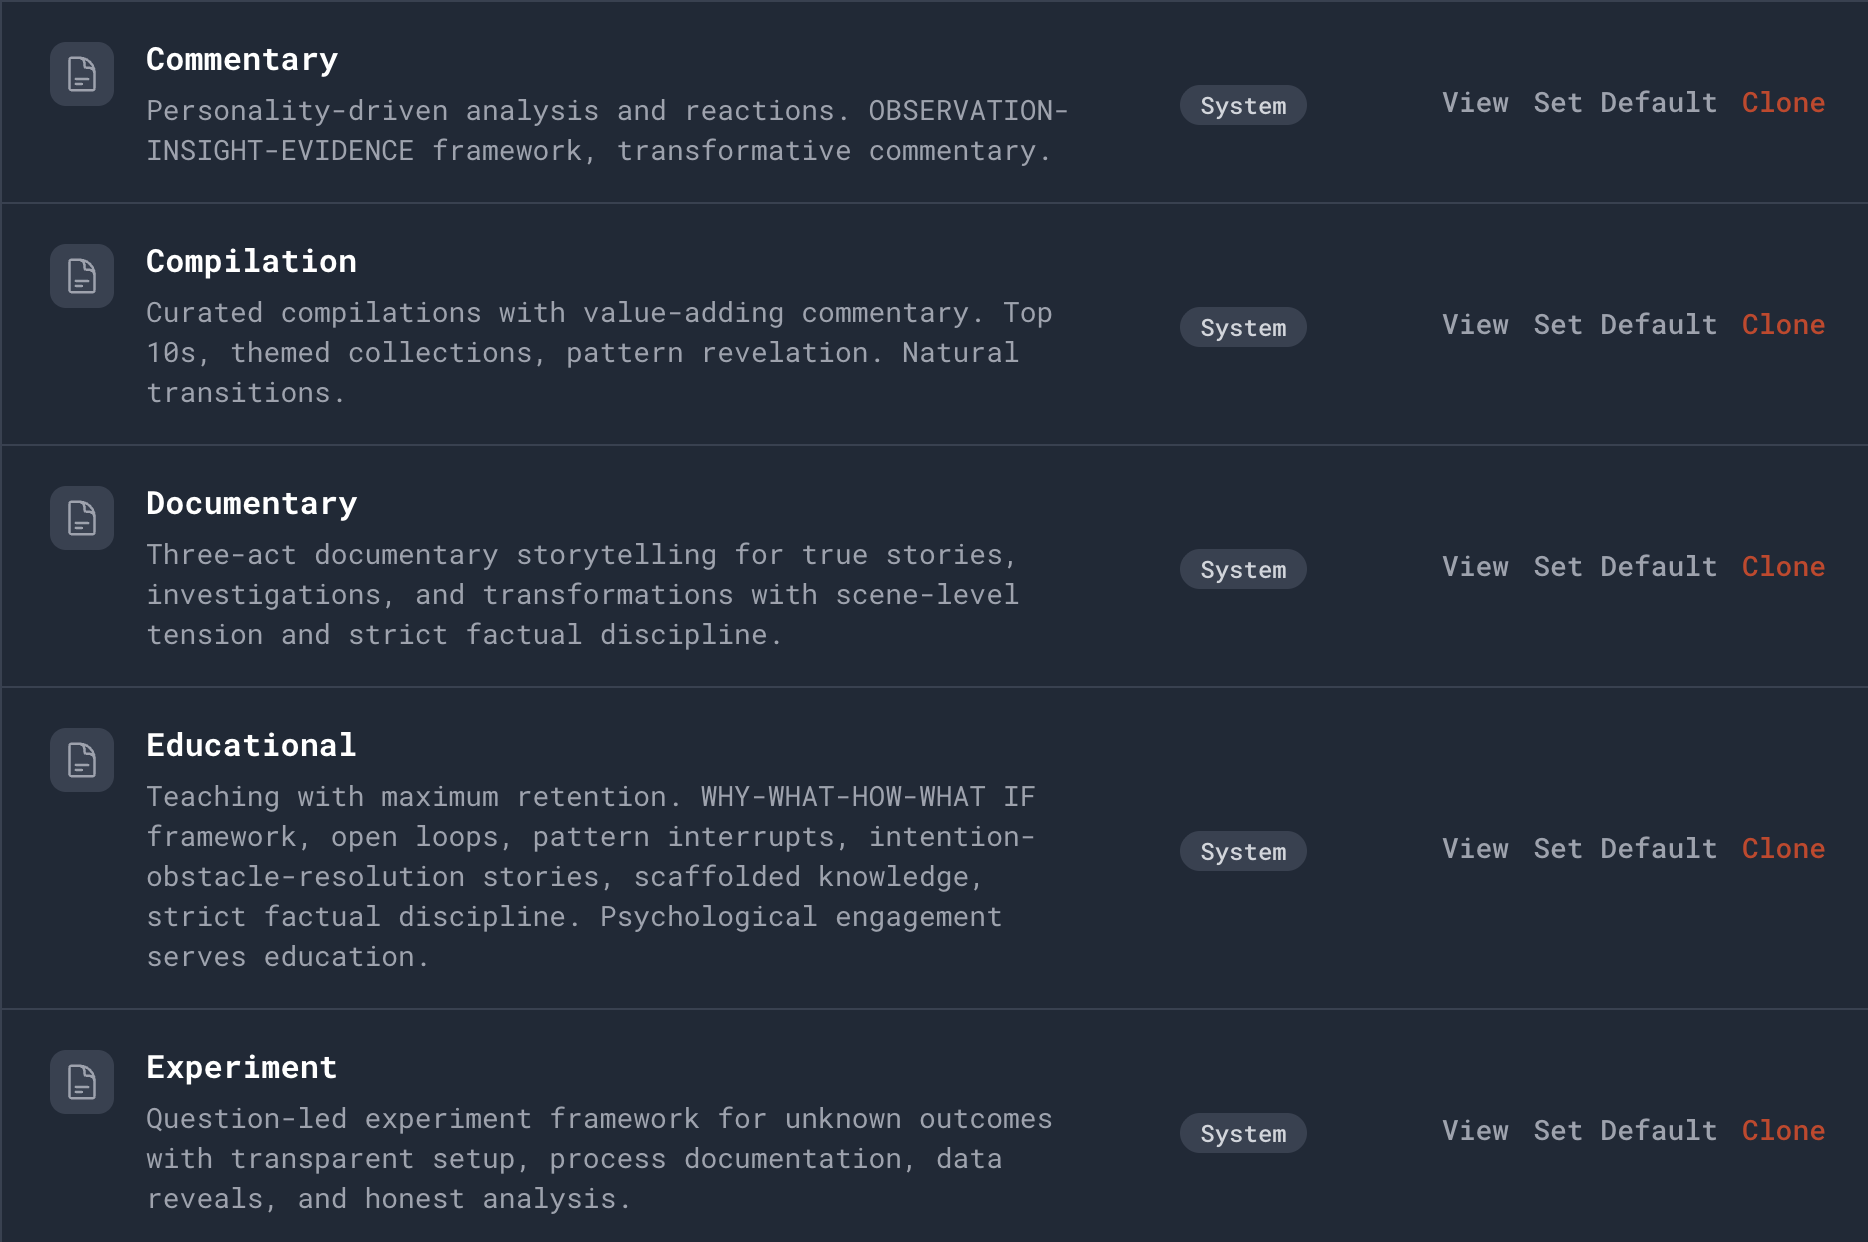
Task: Set Compilation as the default template
Action: click(x=1625, y=324)
